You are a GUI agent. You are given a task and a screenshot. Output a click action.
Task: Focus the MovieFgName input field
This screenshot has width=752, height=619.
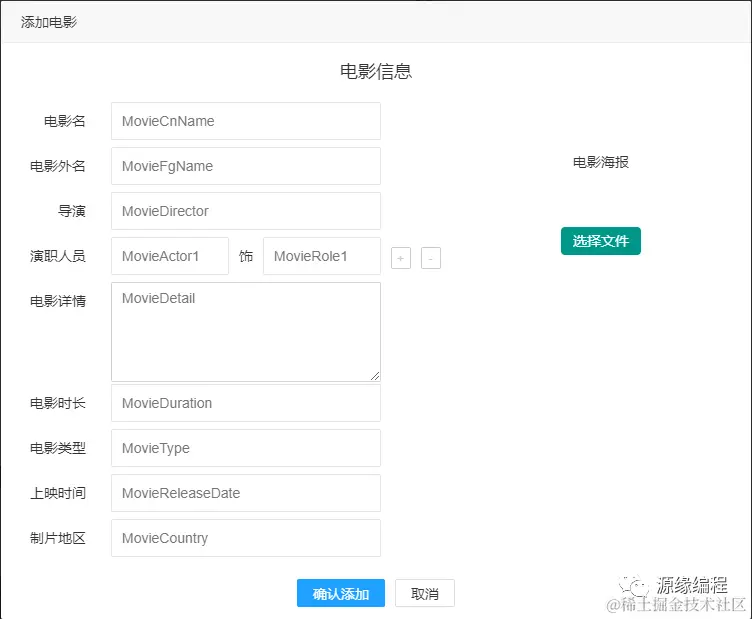246,166
